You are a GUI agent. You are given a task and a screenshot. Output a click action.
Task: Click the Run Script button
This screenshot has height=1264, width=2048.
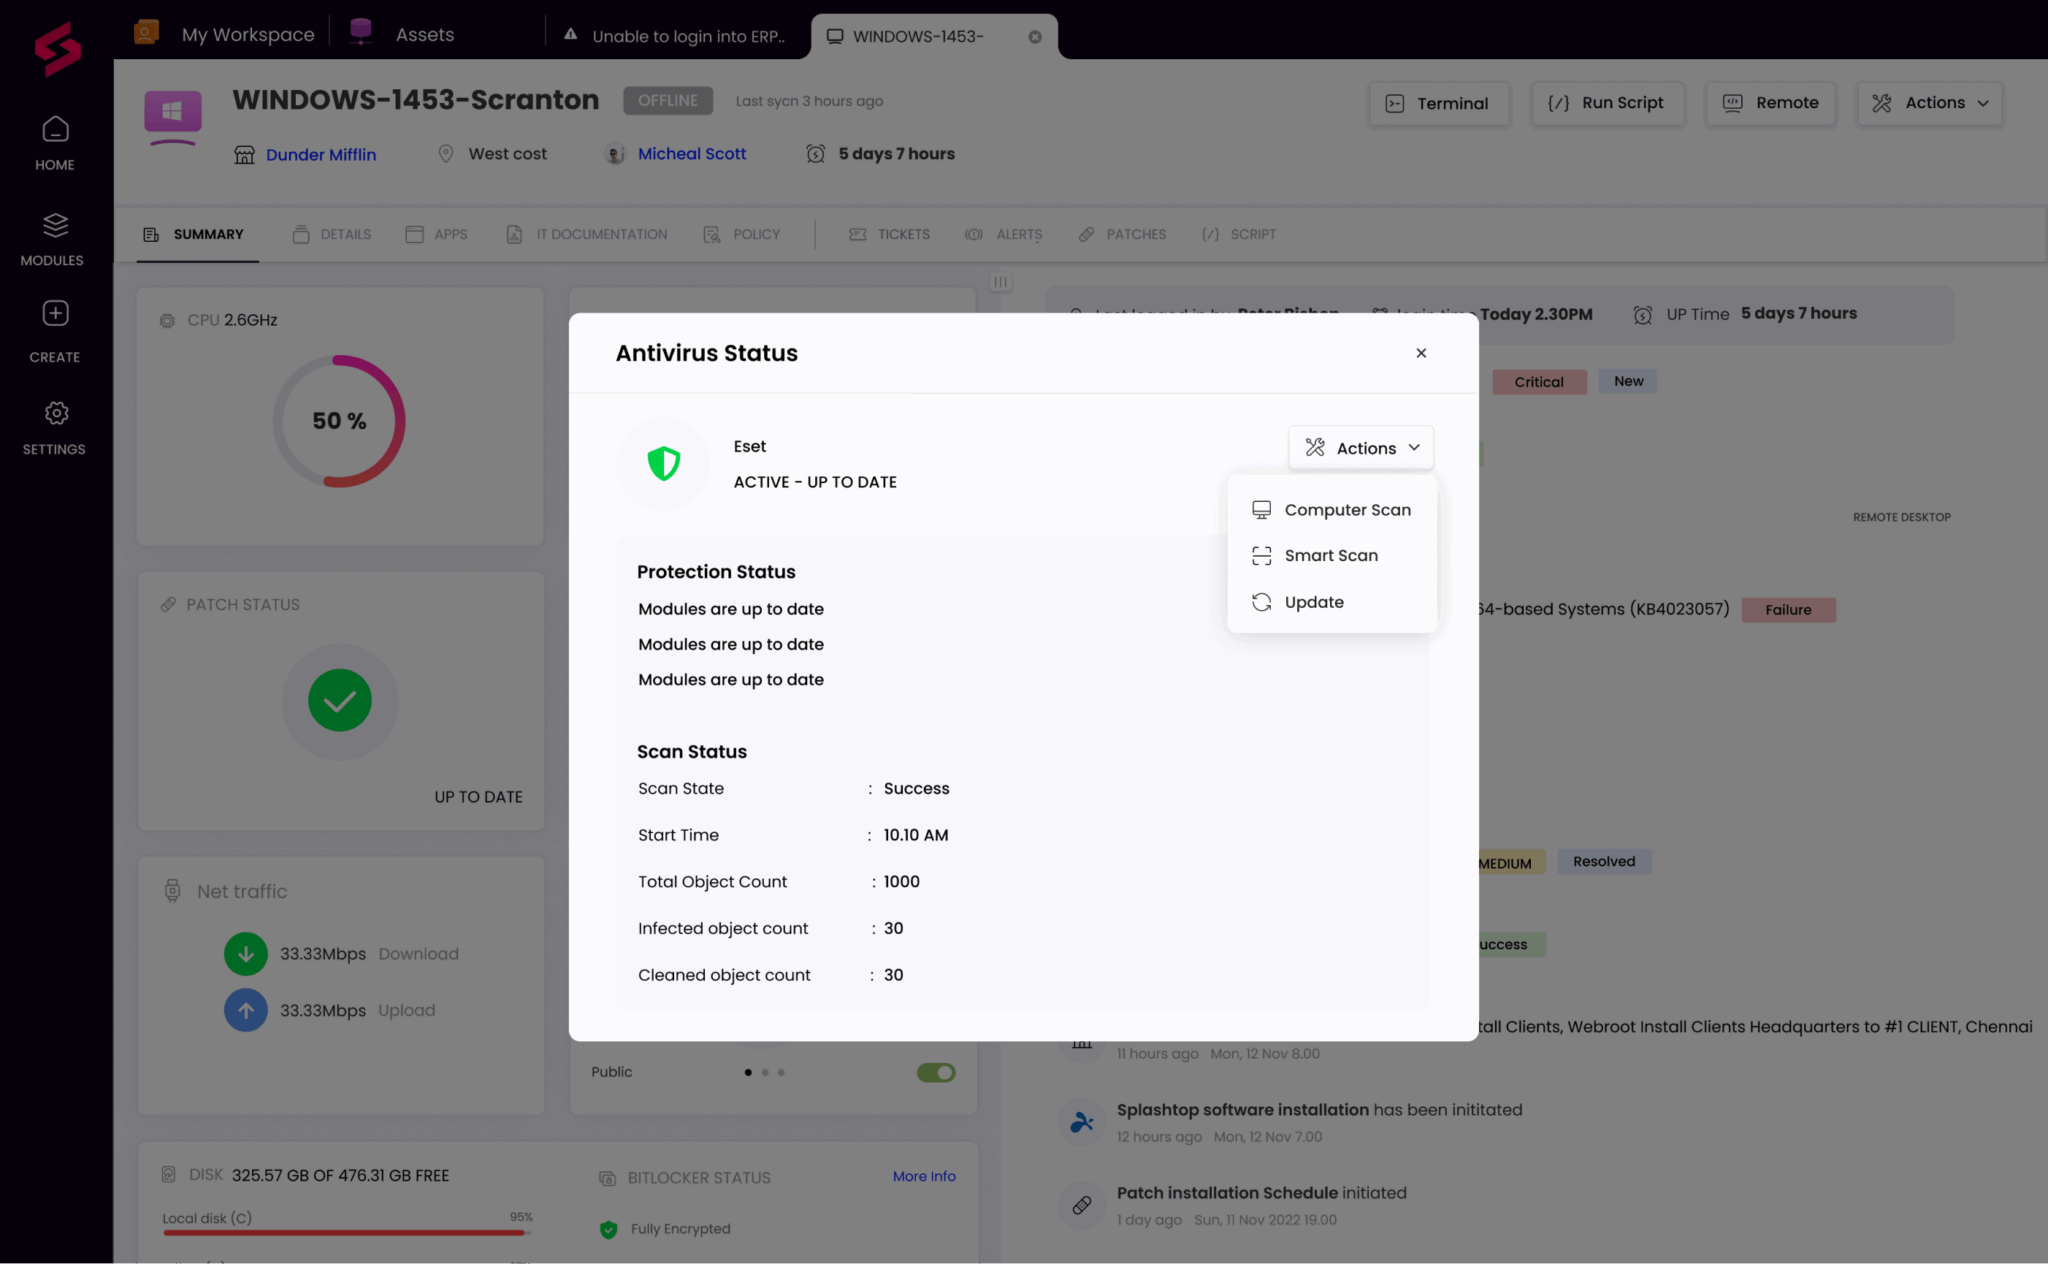[1607, 103]
